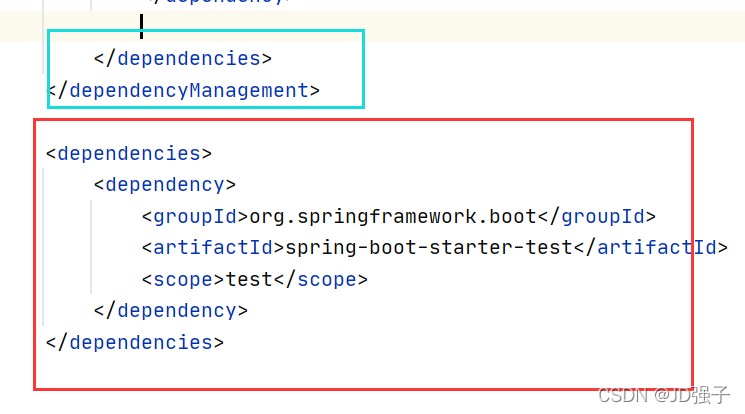The image size is (745, 414).
Task: Click closing dependencies tag above dependencyManagement
Action: coord(182,59)
